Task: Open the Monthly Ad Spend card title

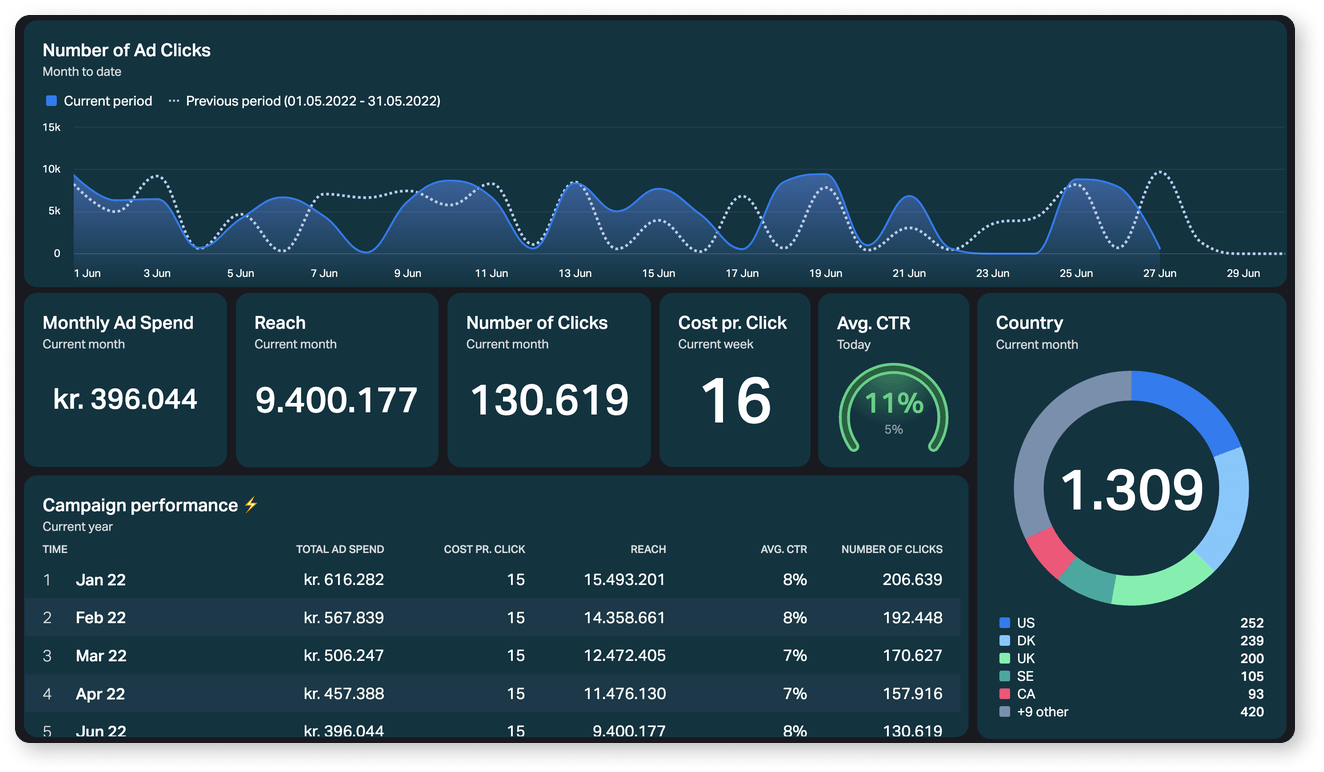Action: coord(118,323)
